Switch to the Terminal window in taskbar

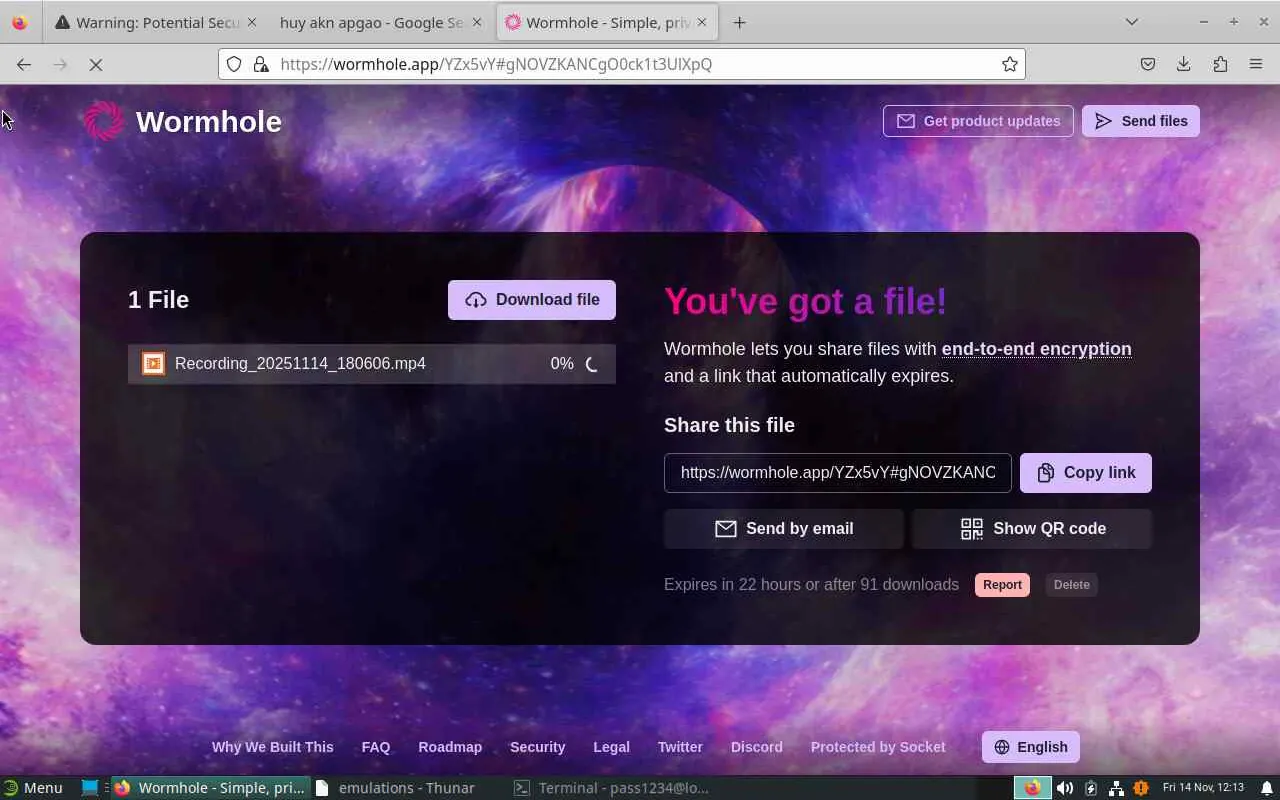click(611, 788)
